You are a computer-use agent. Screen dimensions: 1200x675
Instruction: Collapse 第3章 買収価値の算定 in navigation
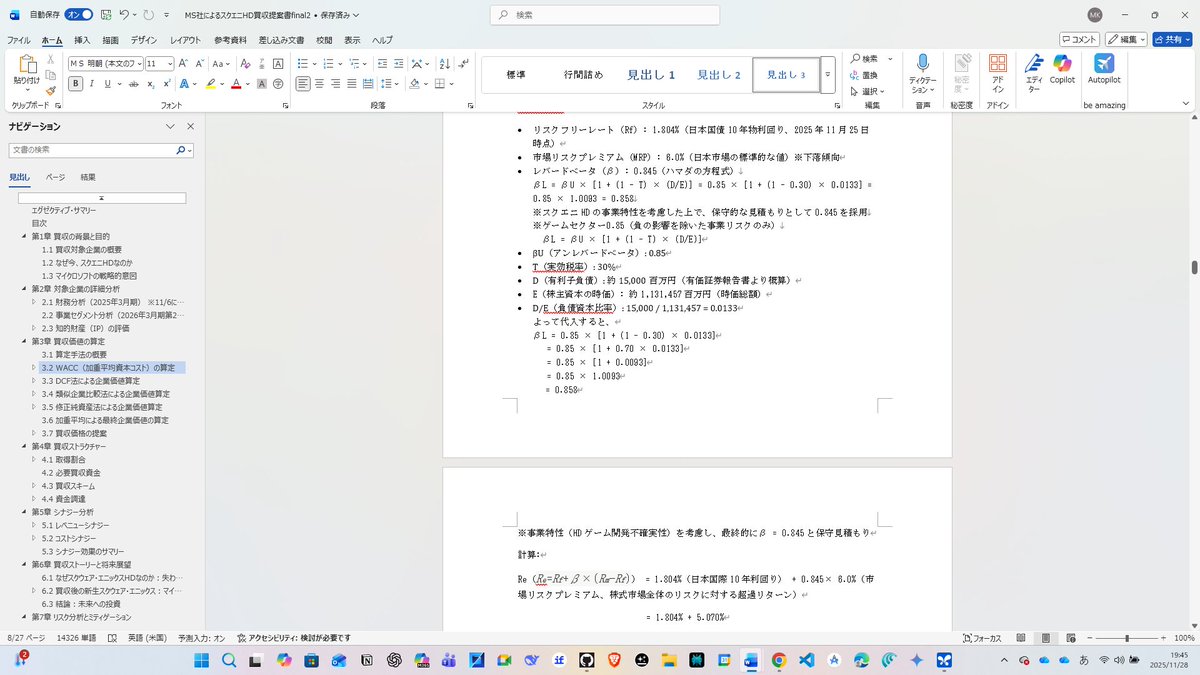tap(24, 341)
